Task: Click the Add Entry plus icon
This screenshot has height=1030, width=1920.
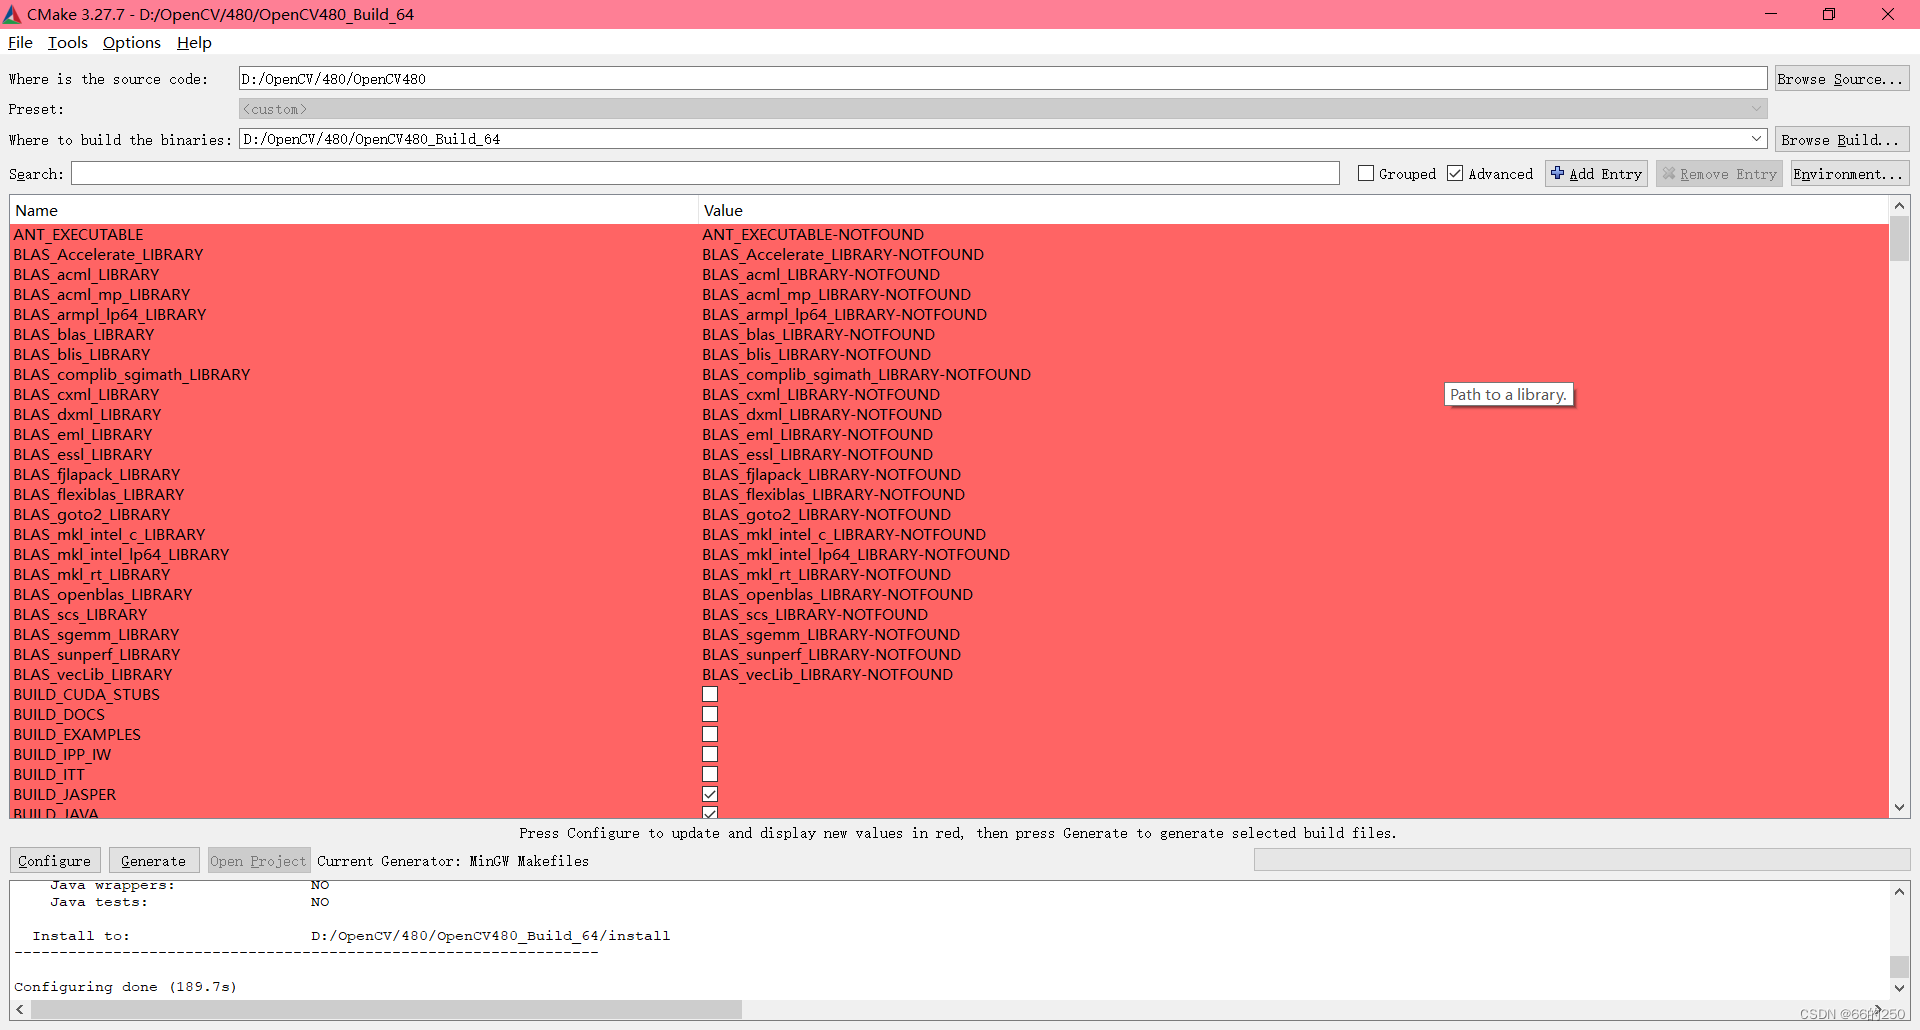Action: coord(1557,173)
